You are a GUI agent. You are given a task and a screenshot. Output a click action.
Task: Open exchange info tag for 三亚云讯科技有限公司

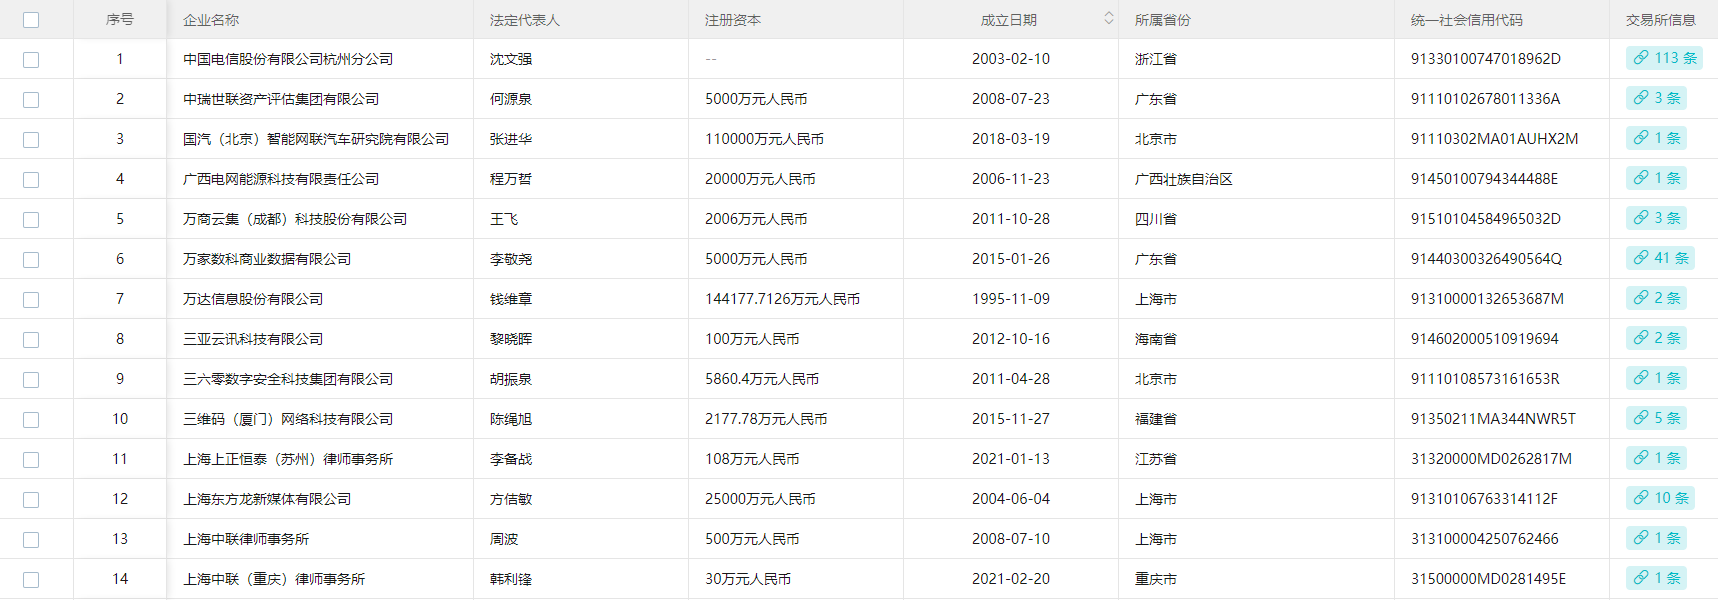pos(1656,338)
